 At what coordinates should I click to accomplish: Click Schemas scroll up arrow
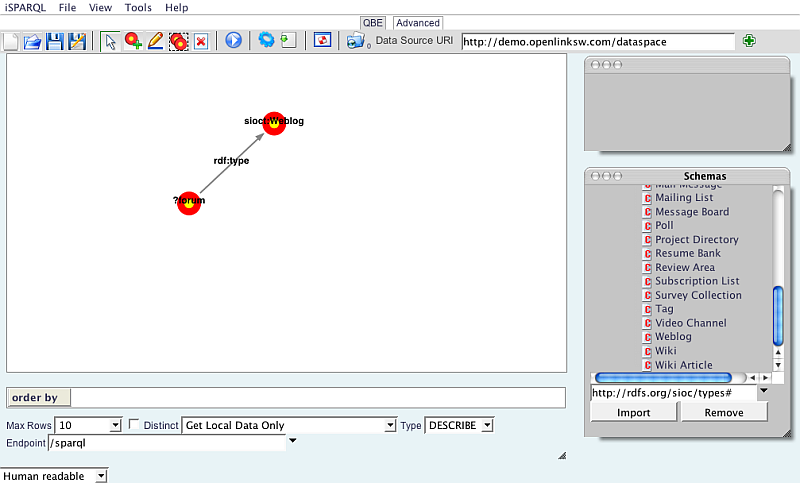point(778,352)
